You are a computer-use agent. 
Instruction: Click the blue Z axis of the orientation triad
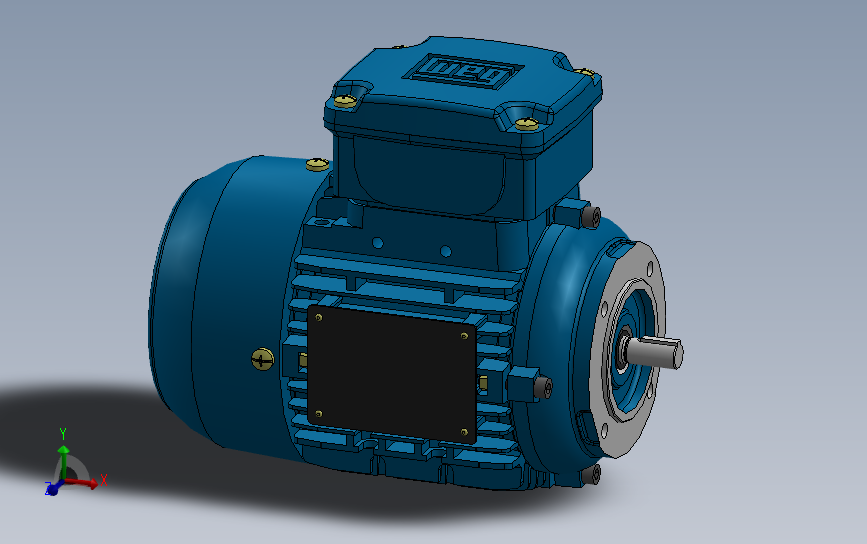53,488
